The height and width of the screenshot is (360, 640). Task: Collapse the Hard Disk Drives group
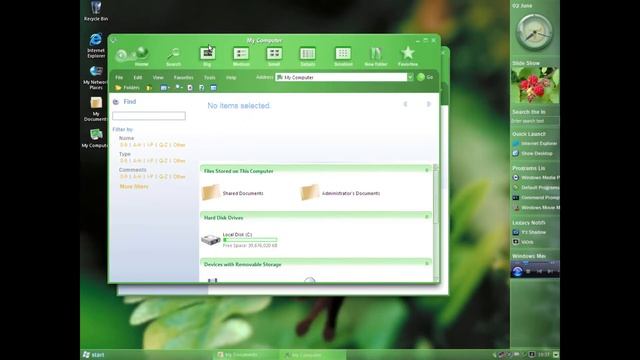pos(427,217)
